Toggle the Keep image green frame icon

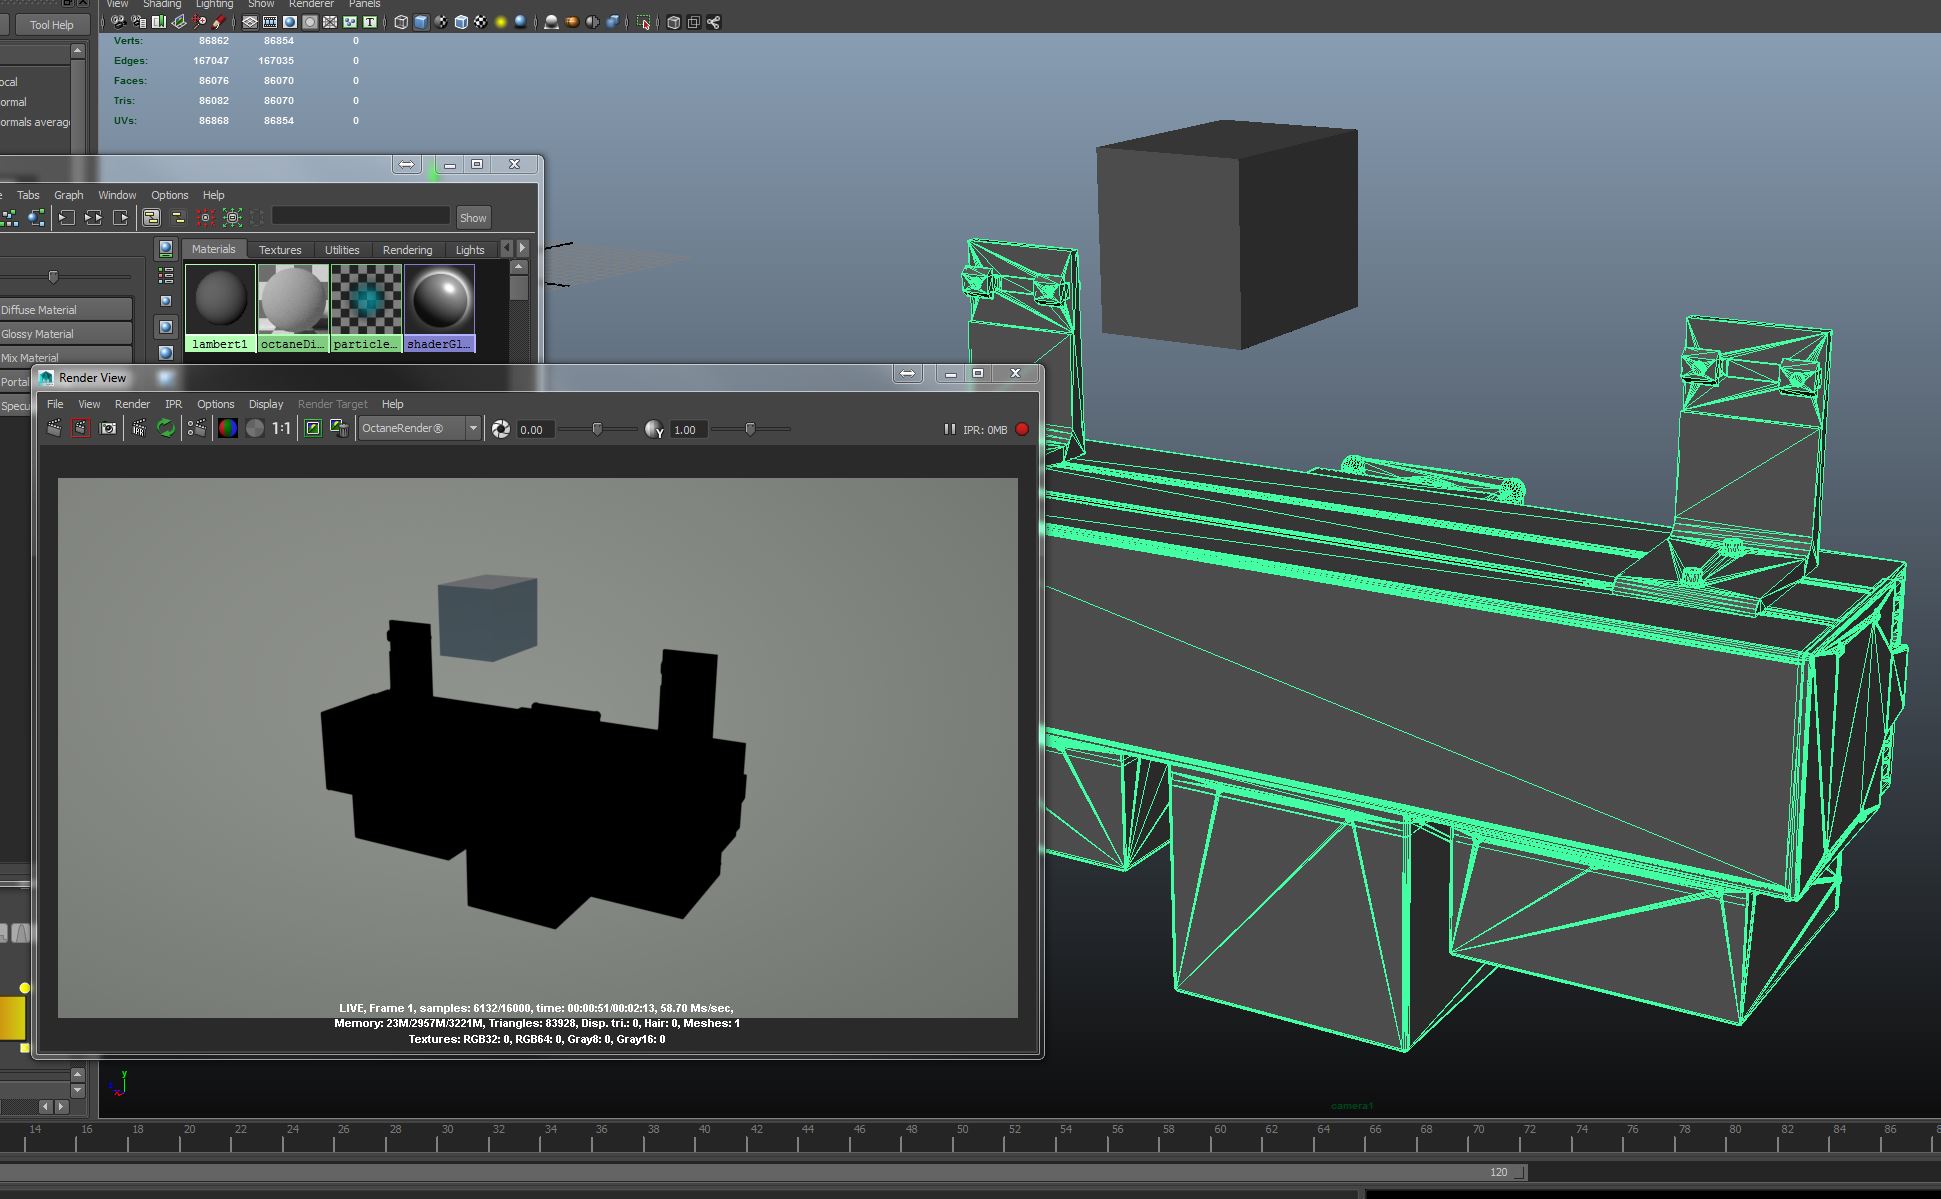tap(313, 429)
